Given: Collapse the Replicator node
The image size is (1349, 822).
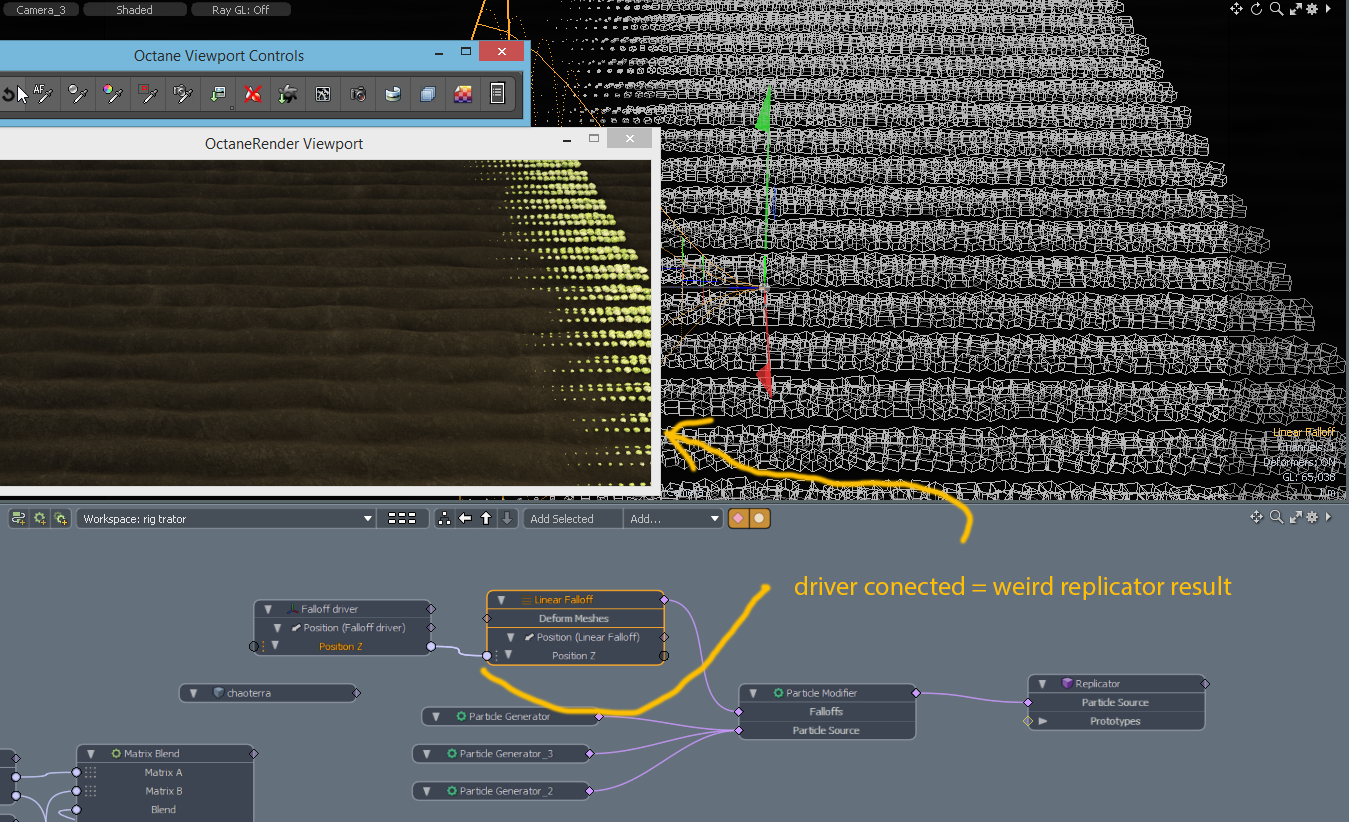Looking at the screenshot, I should point(1042,684).
